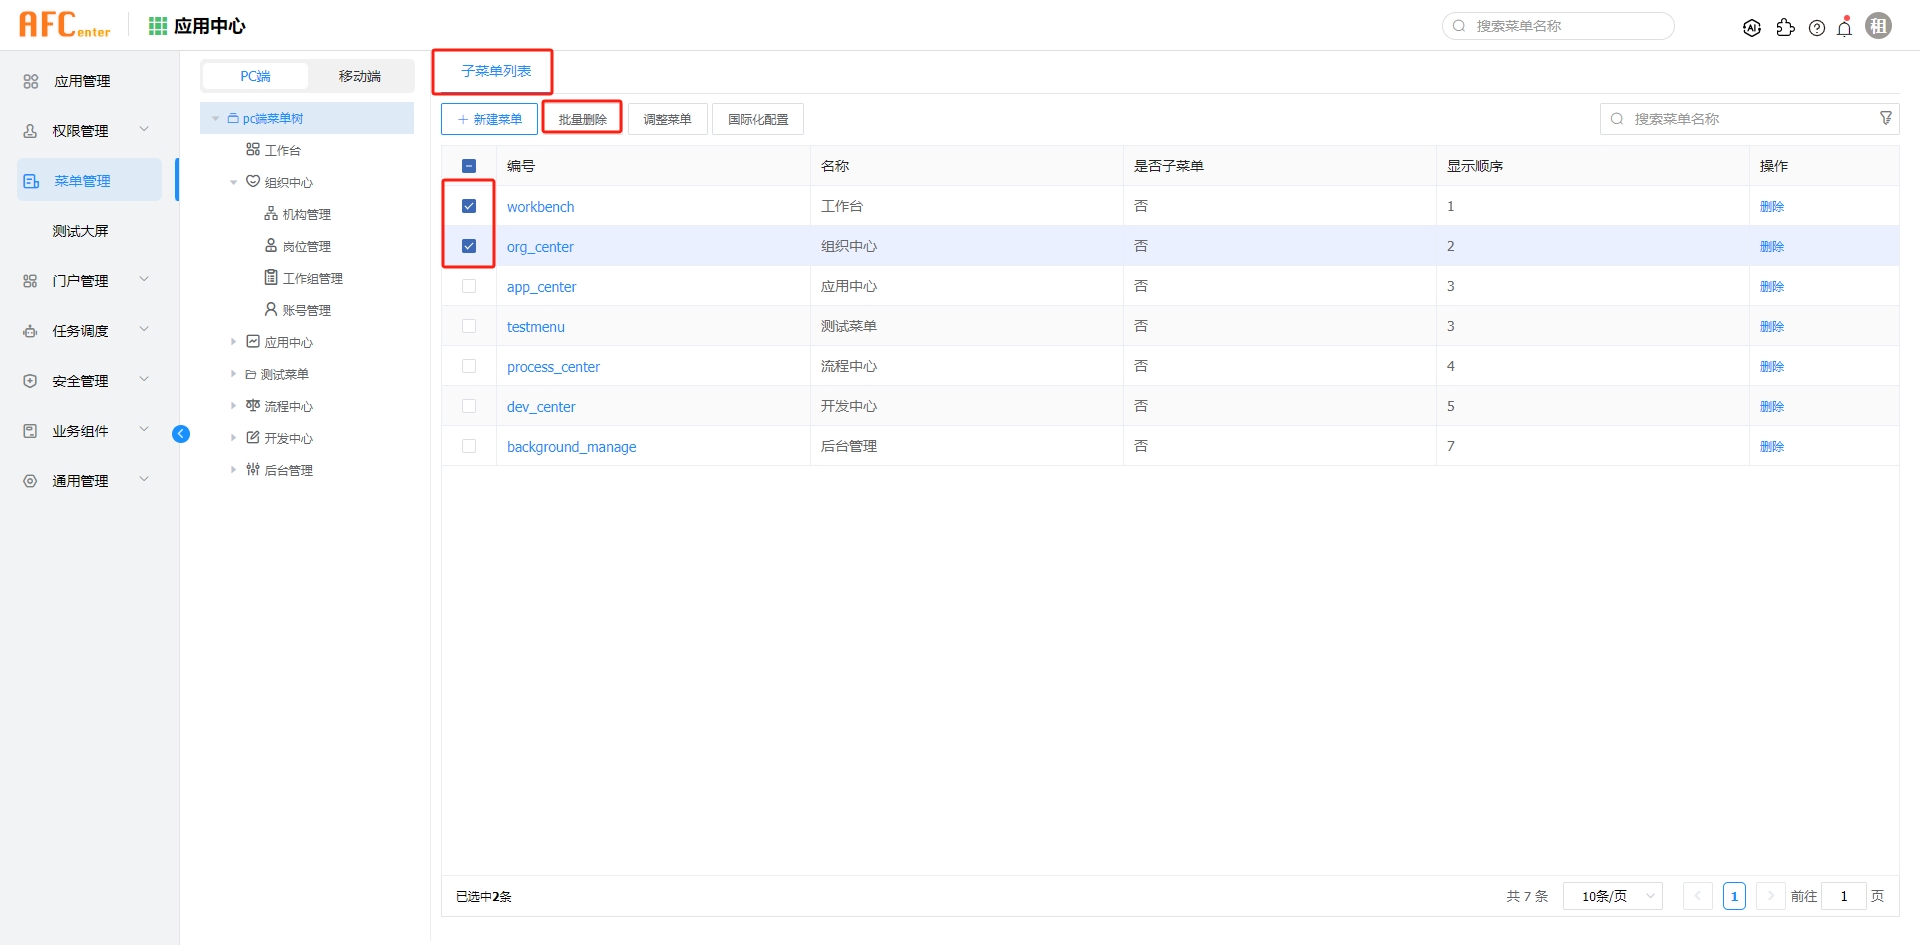This screenshot has width=1920, height=945.
Task: Select the 任务调度 robot icon in sidebar
Action: tap(29, 330)
